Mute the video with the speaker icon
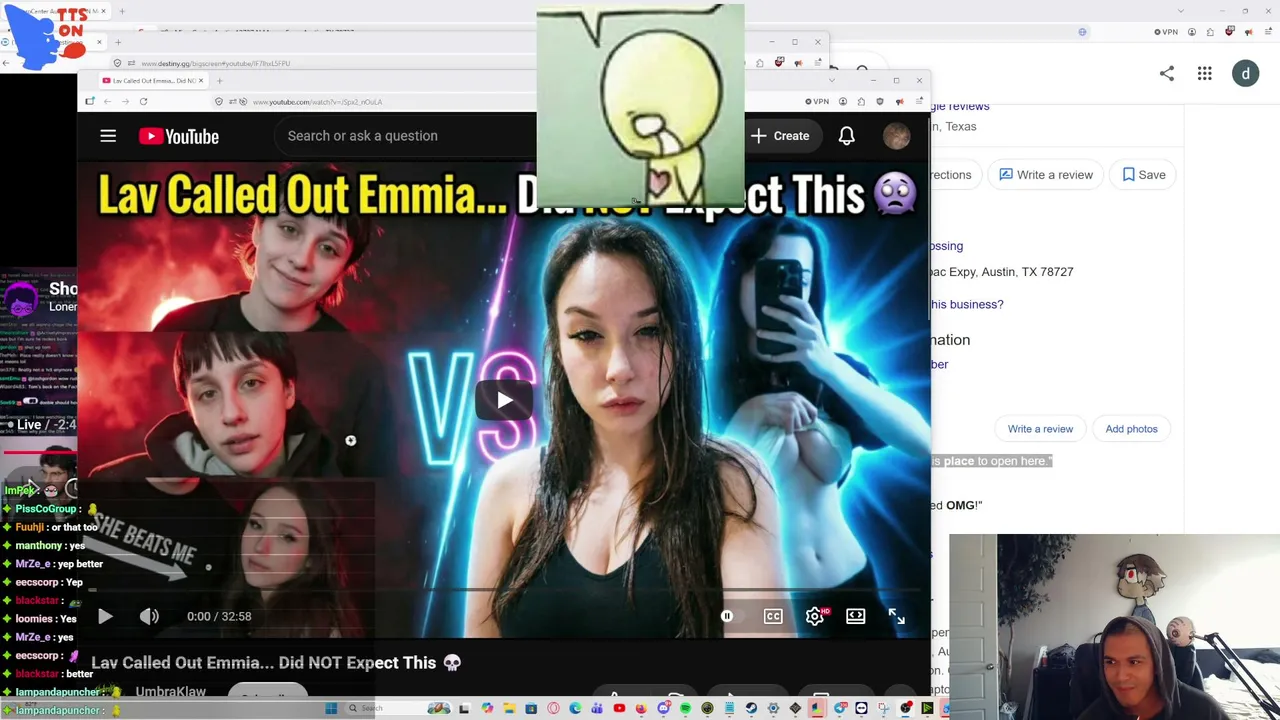Image resolution: width=1280 pixels, height=720 pixels. pyautogui.click(x=149, y=616)
